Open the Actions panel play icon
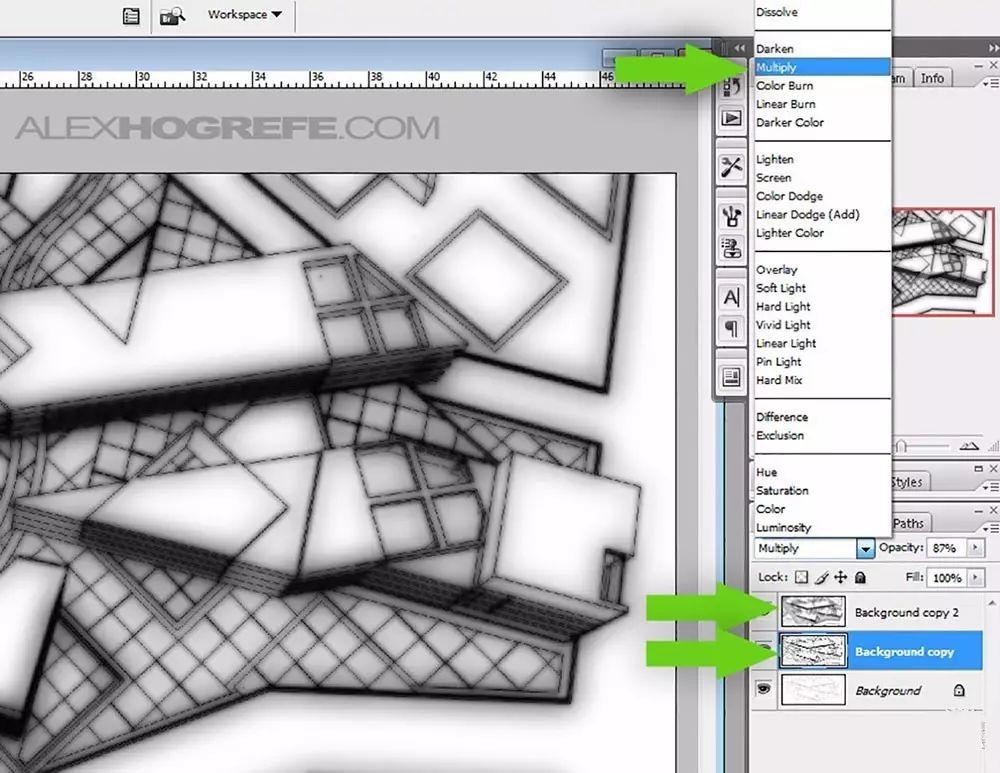 [732, 119]
